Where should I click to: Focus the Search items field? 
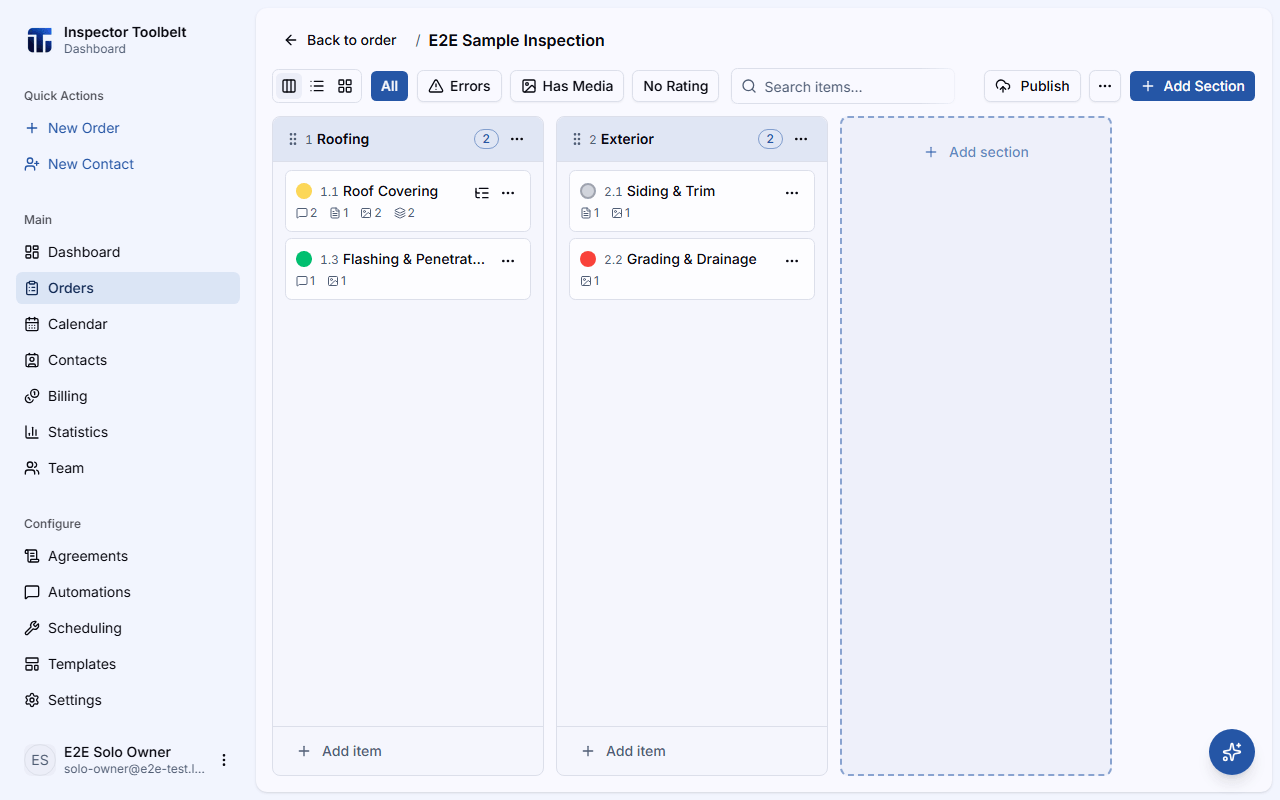843,86
